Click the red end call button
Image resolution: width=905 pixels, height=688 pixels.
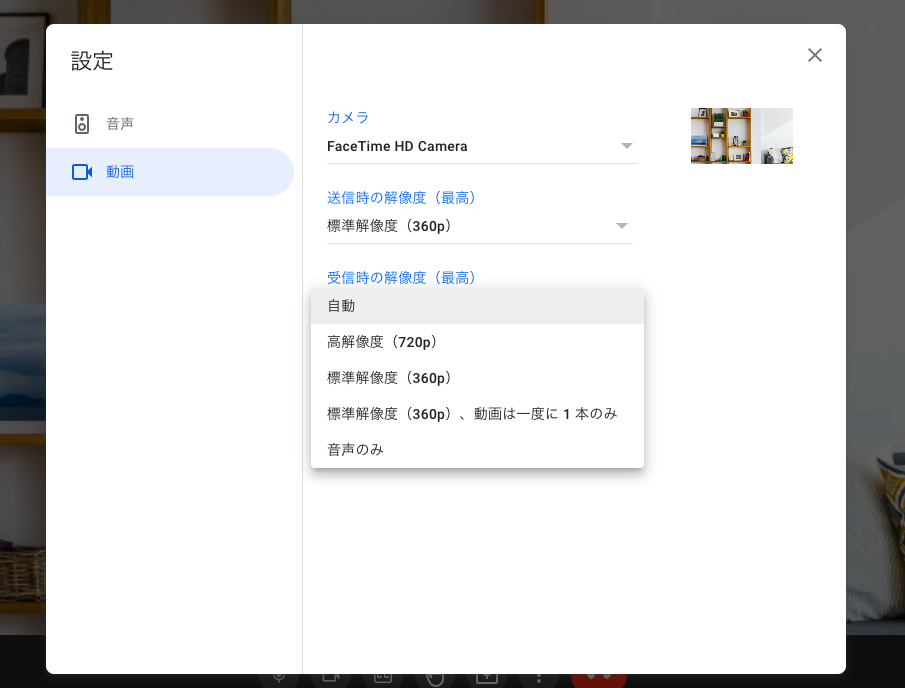[x=599, y=679]
